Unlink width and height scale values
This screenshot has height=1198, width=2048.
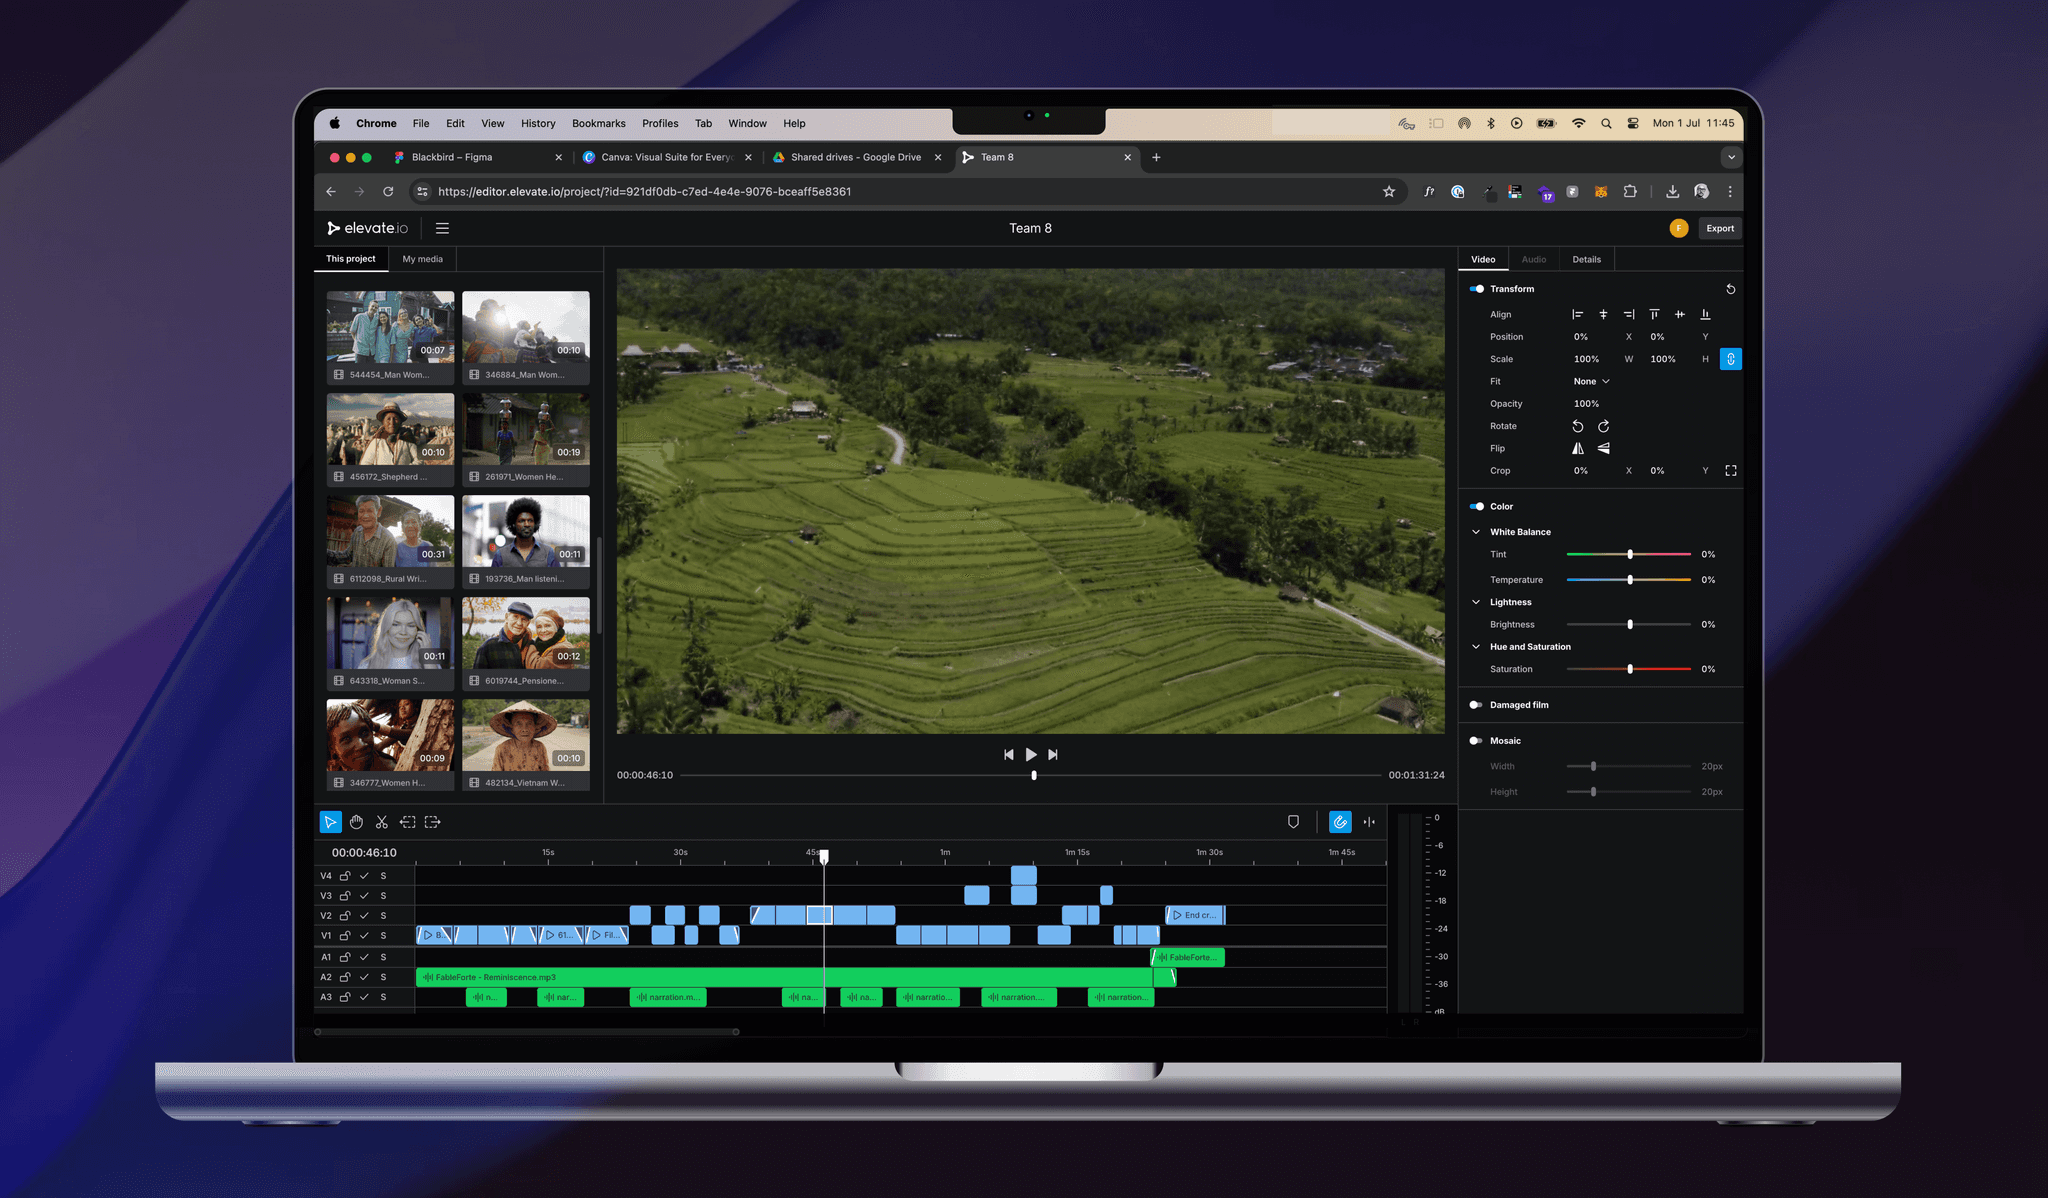coord(1731,358)
